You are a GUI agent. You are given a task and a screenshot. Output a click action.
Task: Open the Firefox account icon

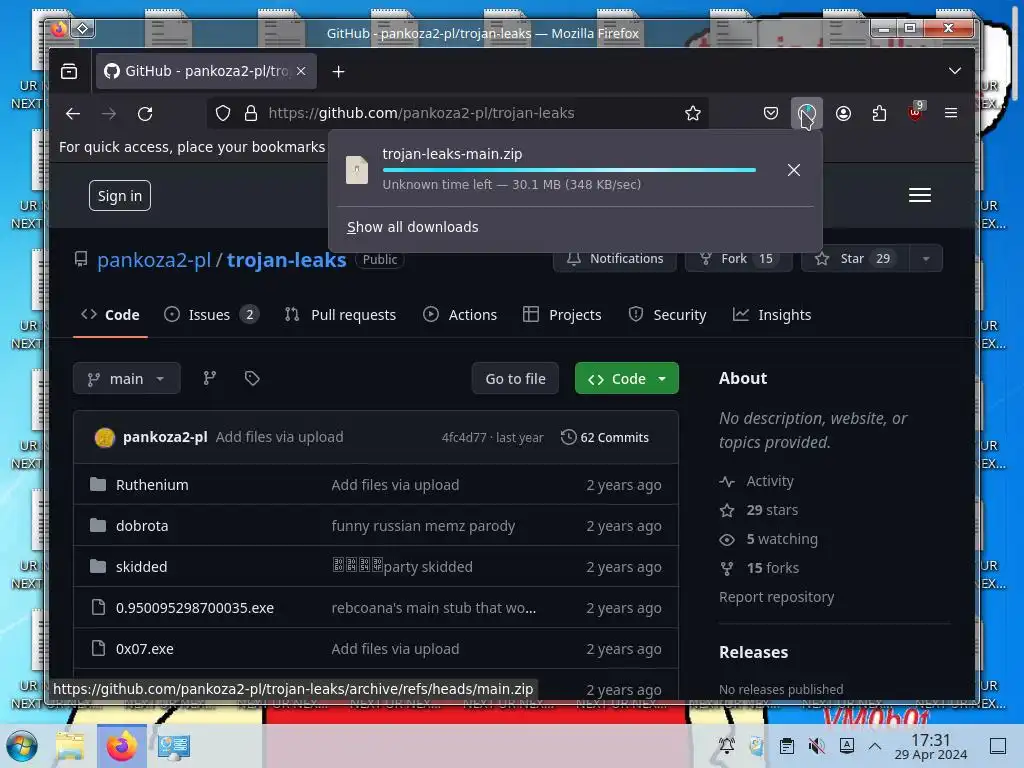click(x=843, y=114)
